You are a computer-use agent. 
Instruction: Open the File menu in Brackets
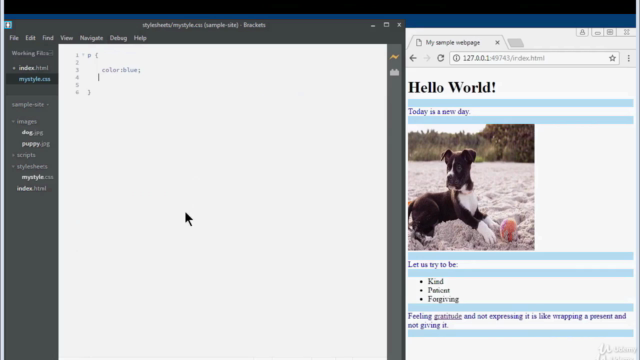tap(14, 38)
